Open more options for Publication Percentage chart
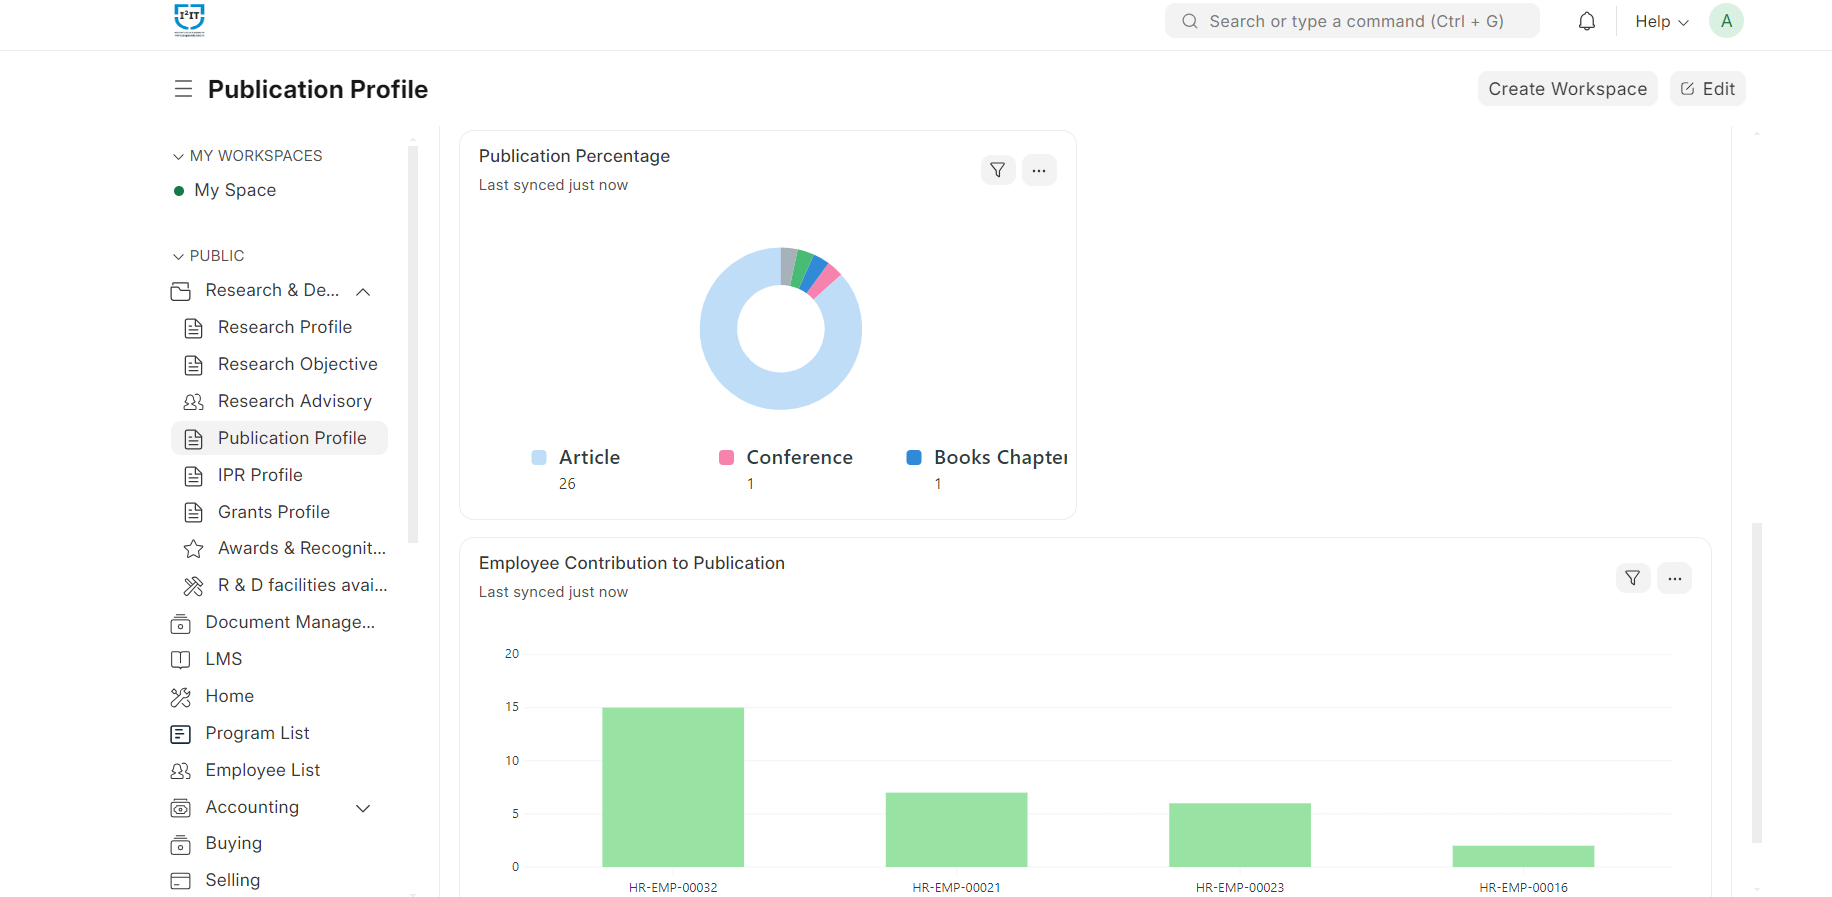1832x897 pixels. point(1039,170)
